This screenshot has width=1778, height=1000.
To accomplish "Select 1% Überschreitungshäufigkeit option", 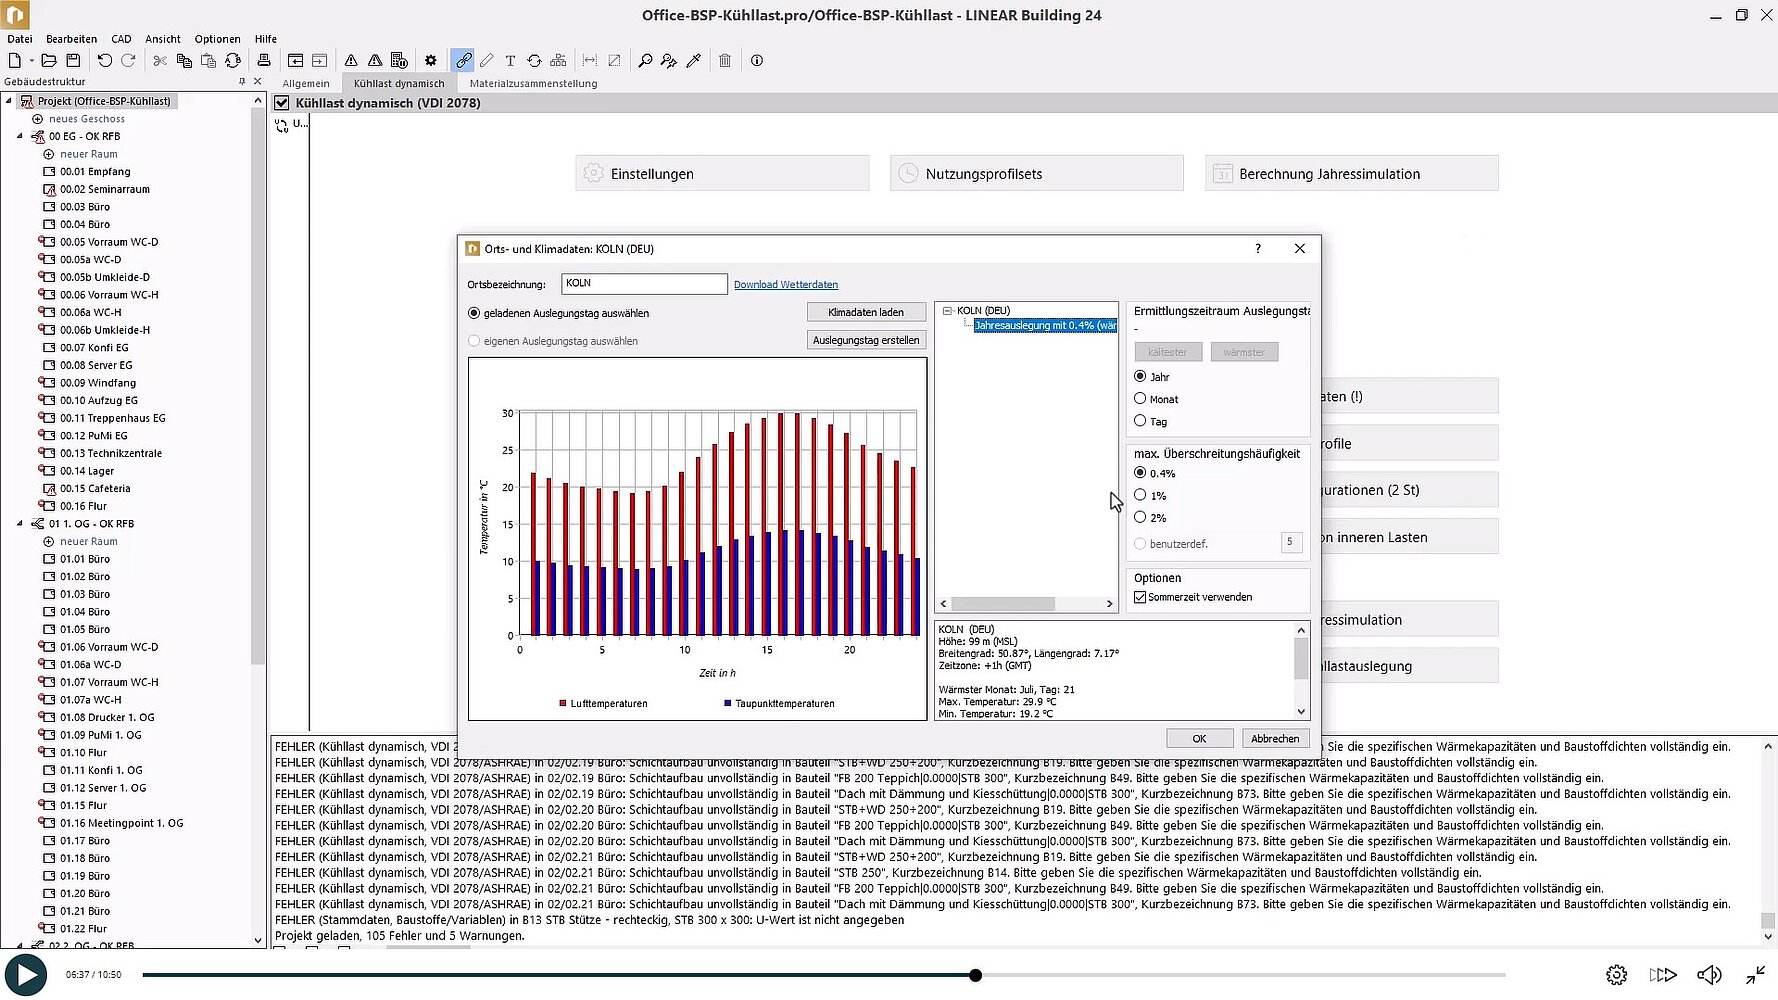I will (x=1140, y=495).
